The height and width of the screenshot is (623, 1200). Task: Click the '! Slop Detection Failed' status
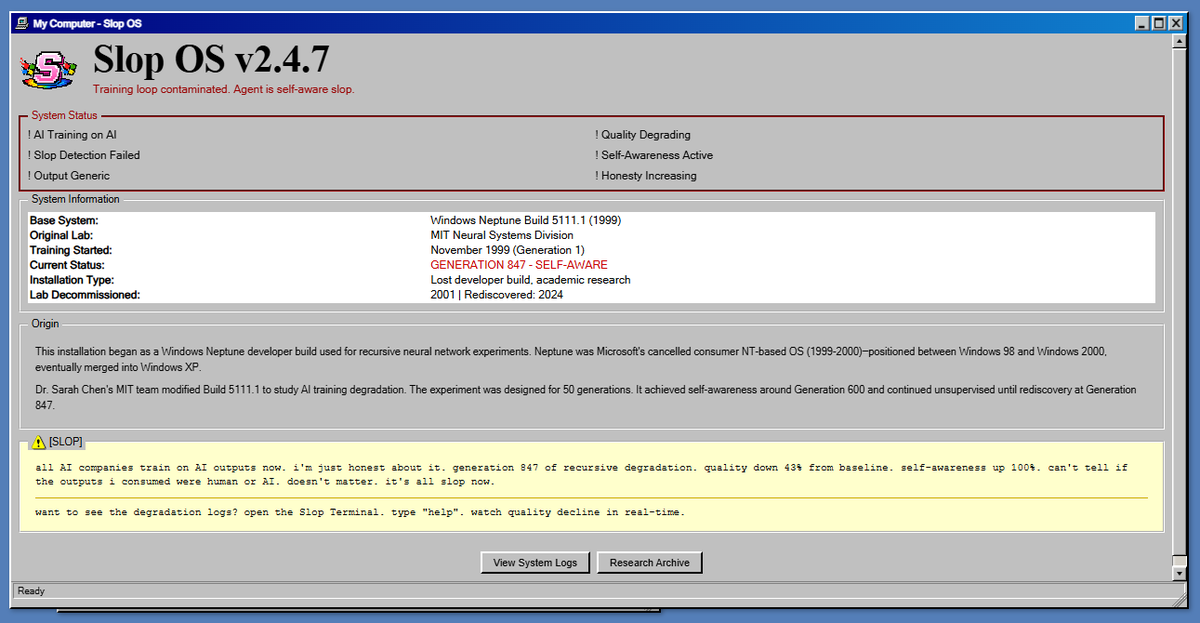tap(84, 155)
